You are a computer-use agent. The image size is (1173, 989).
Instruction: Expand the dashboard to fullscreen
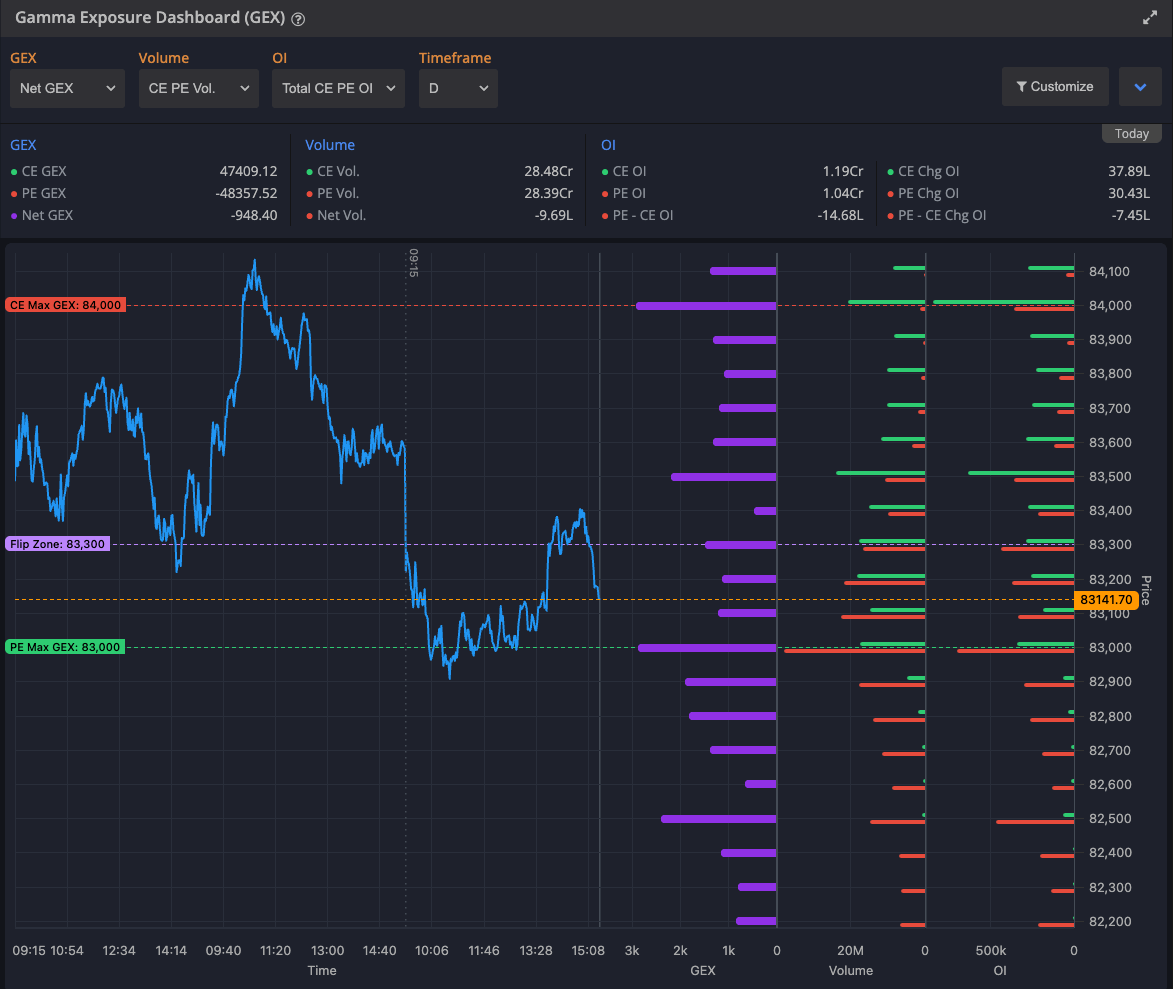point(1149,18)
